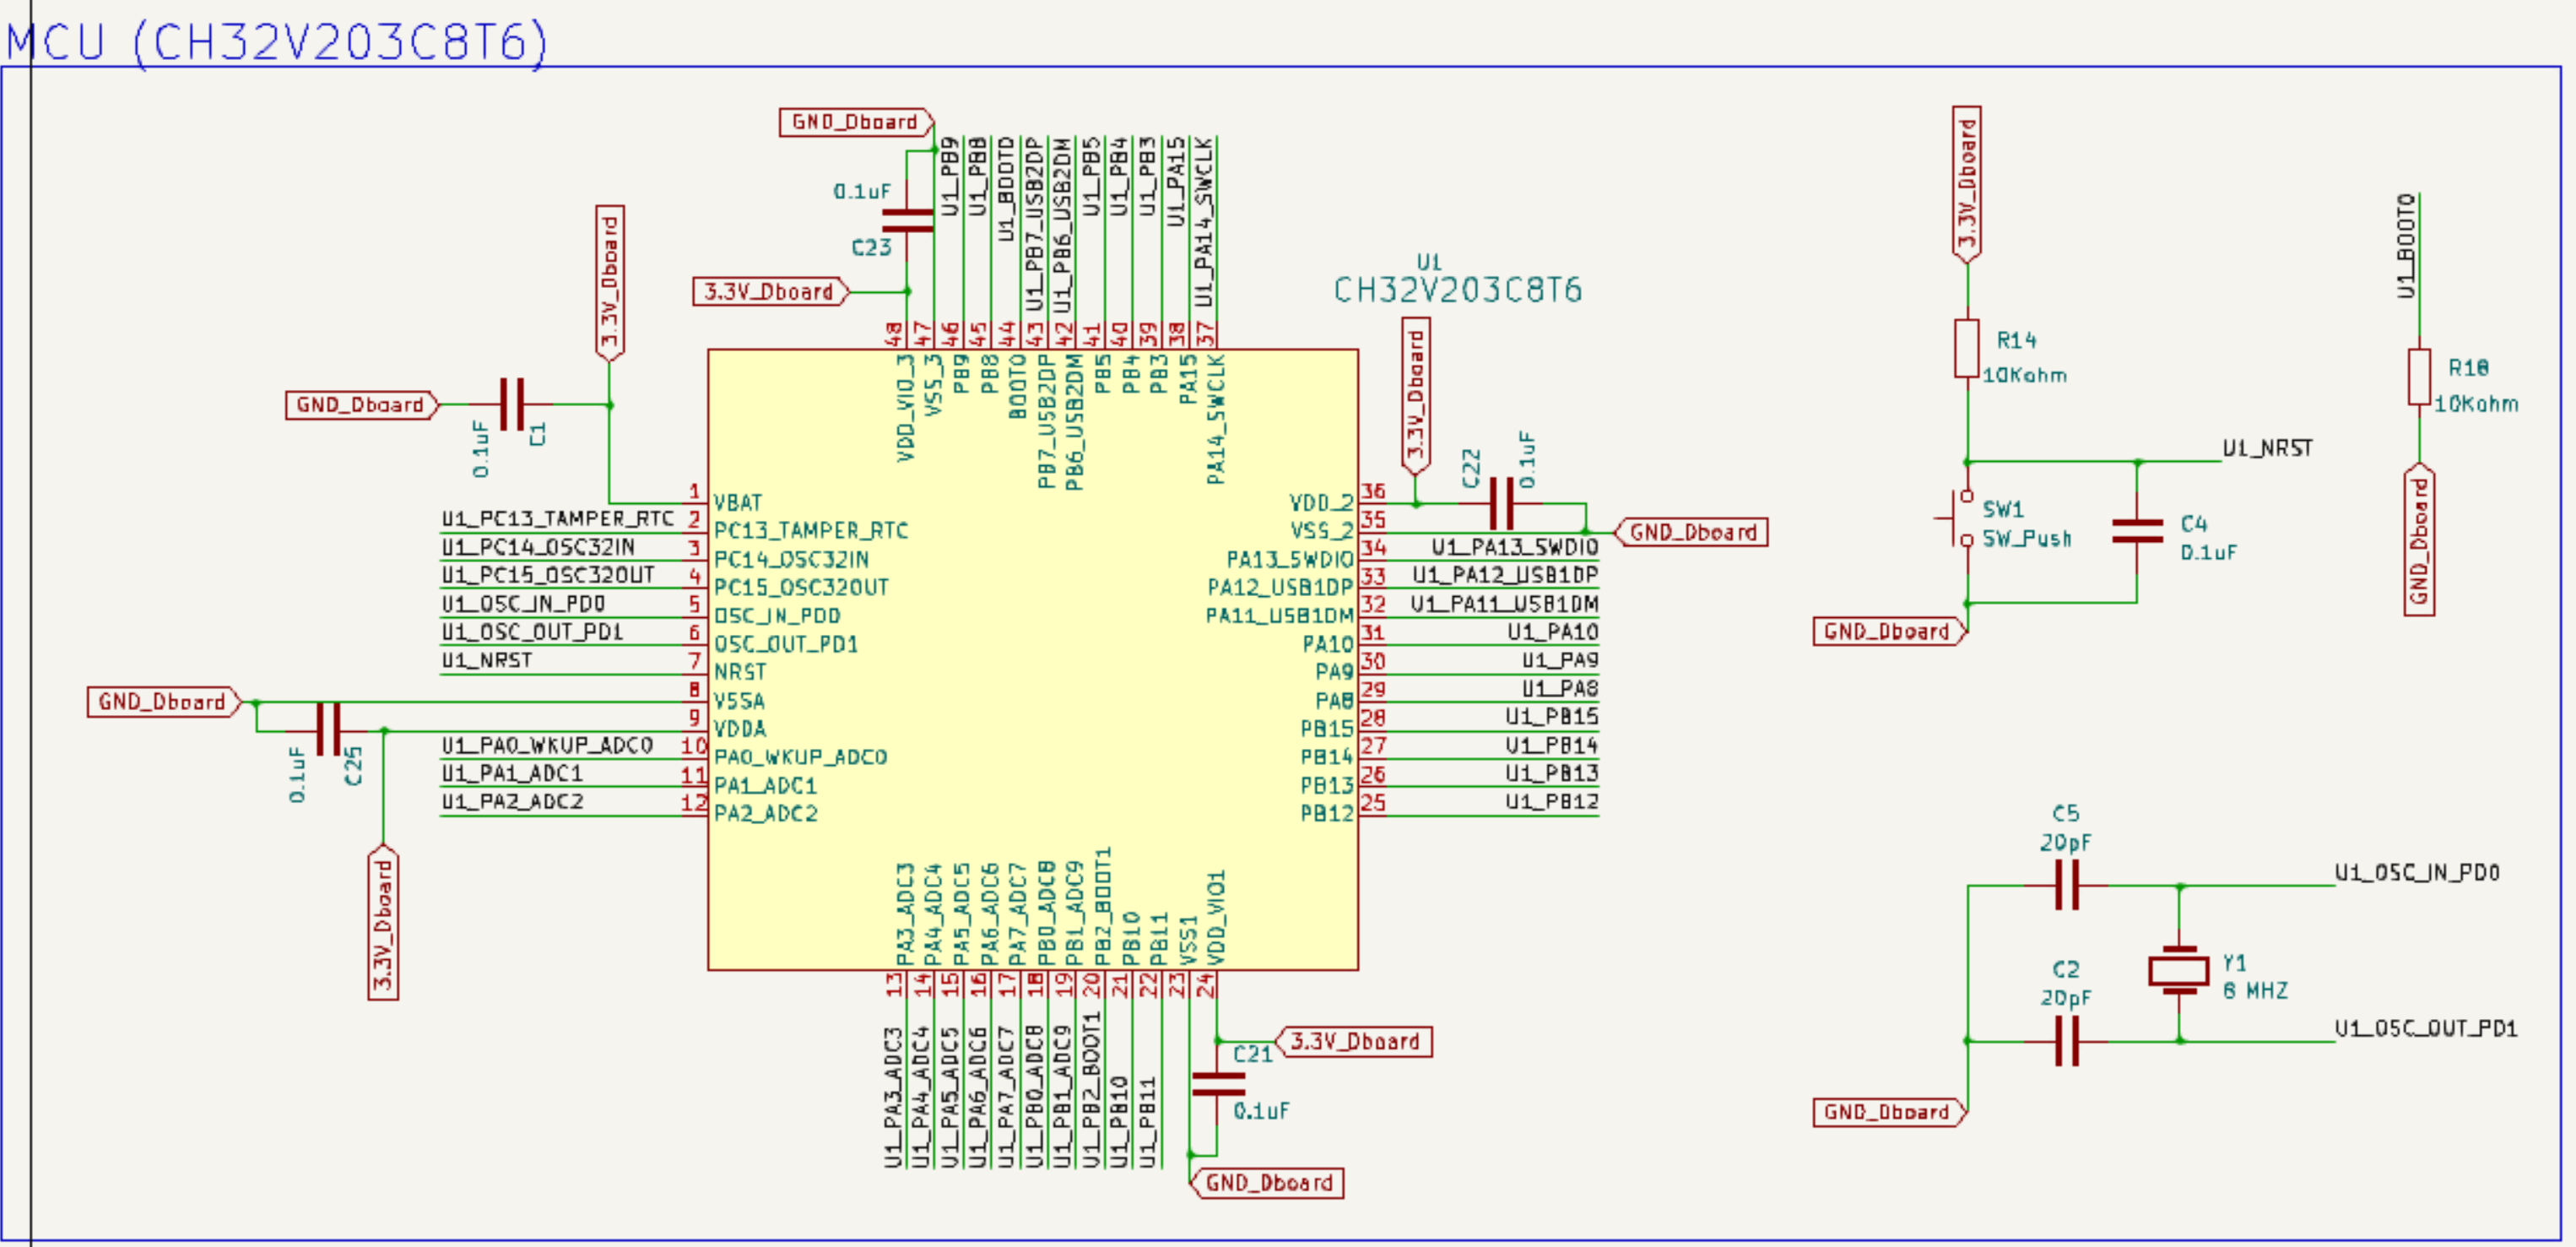The image size is (2576, 1247).
Task: Click the 3.3V_Dboard label below C25
Action: click(383, 922)
